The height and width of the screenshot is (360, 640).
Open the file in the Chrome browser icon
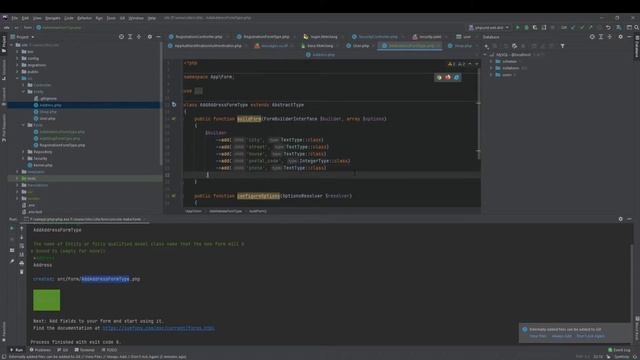point(439,77)
